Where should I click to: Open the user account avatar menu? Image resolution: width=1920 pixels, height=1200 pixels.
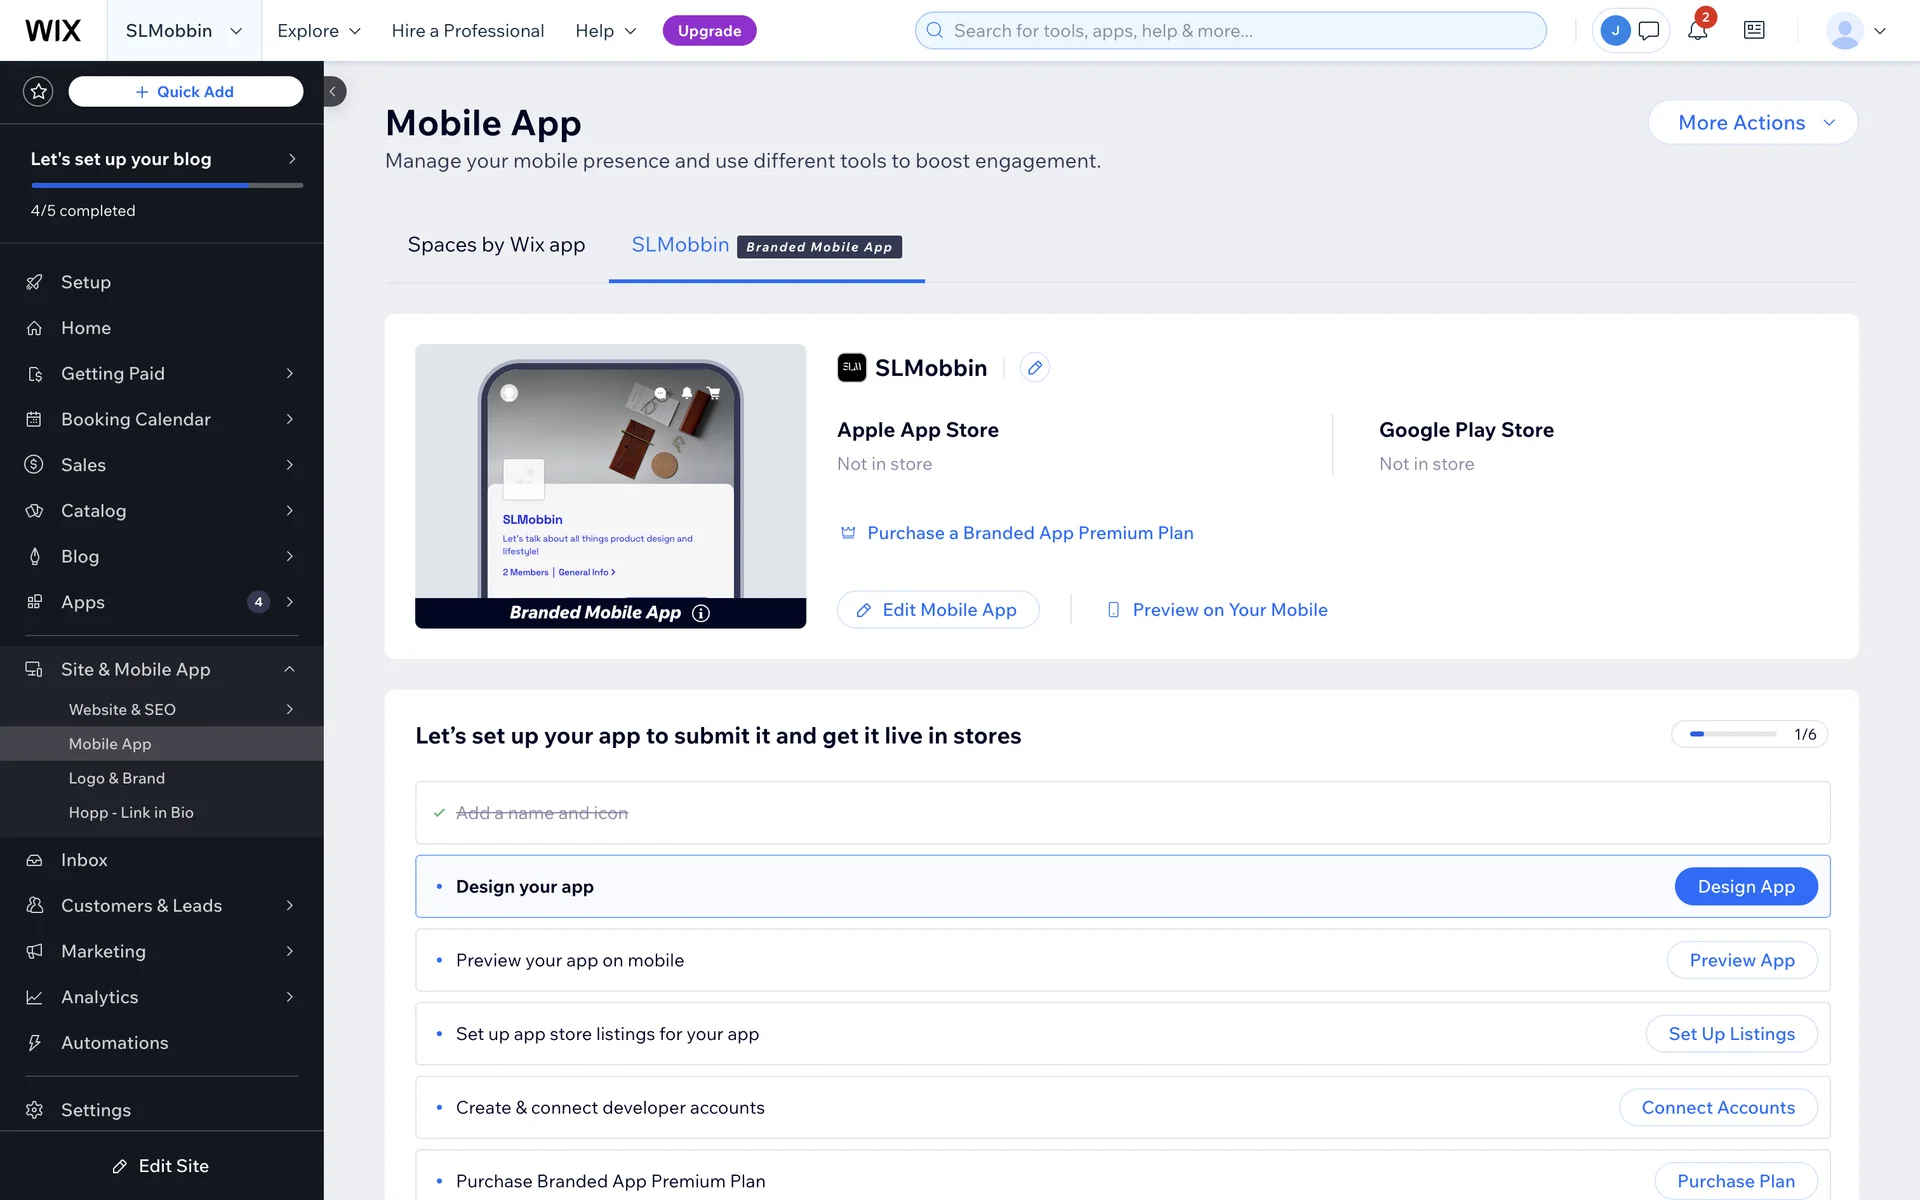[x=1856, y=31]
